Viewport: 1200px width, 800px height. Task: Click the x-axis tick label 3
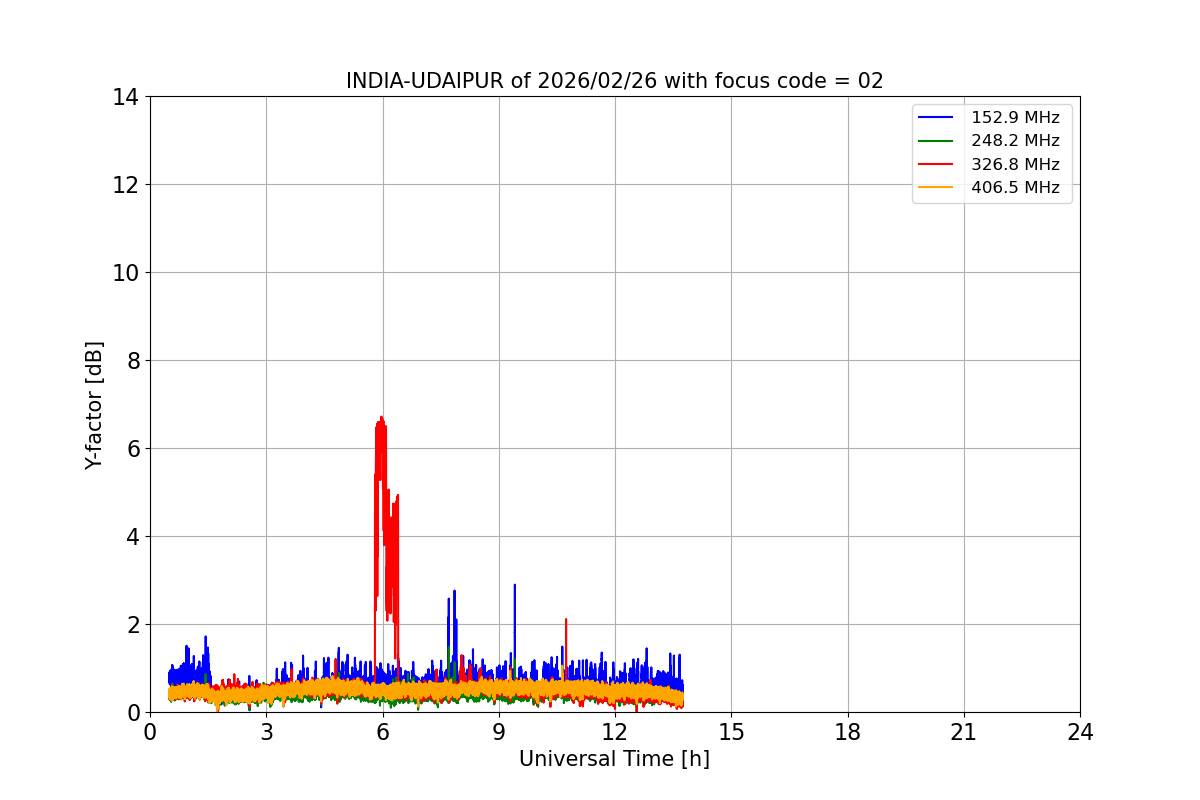(x=266, y=732)
